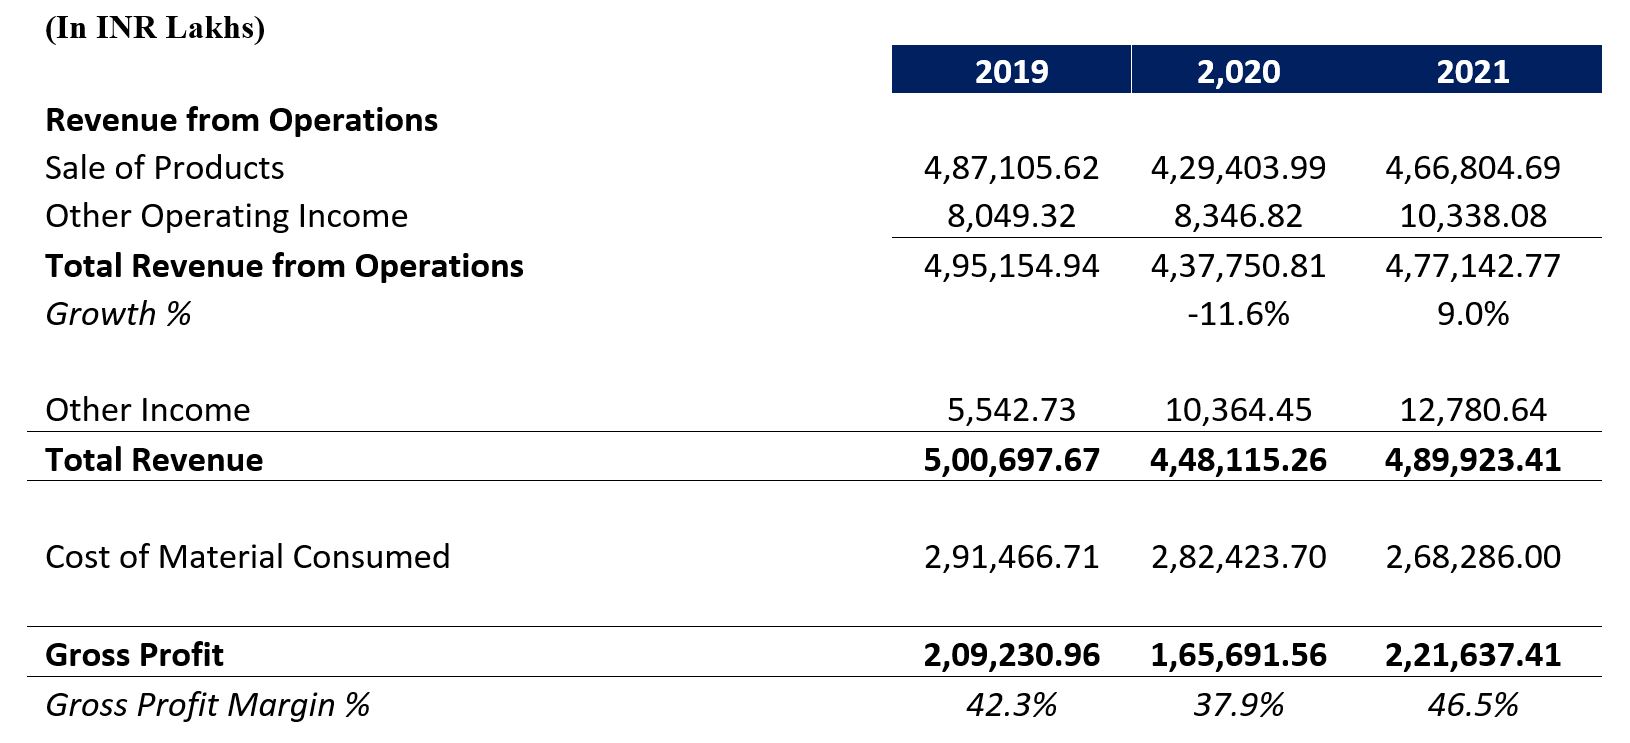The width and height of the screenshot is (1630, 743).
Task: Select the 2019 Sale of Products value
Action: (x=1011, y=168)
